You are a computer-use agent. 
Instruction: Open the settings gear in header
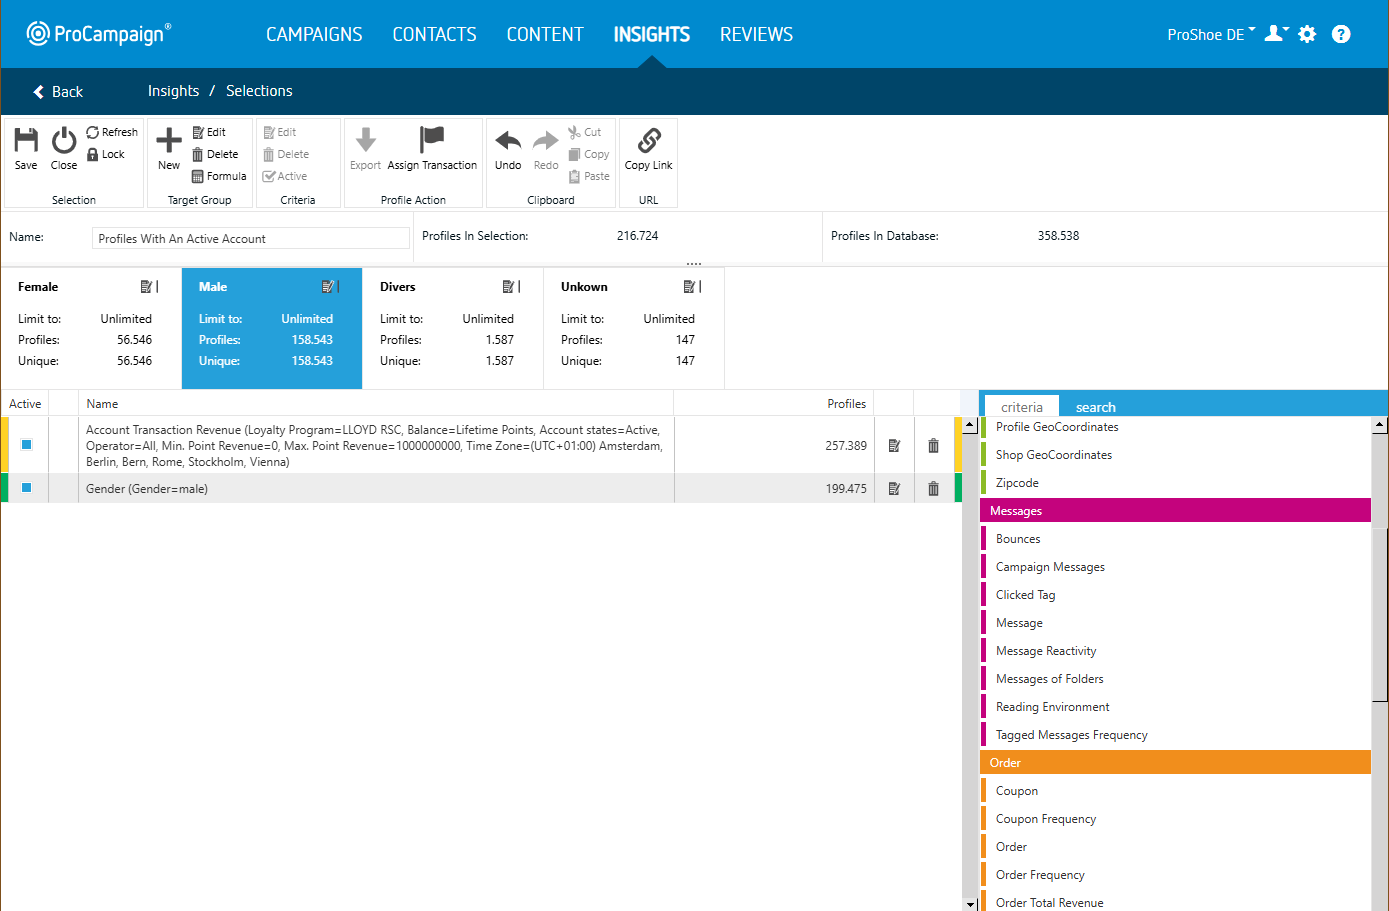tap(1307, 34)
